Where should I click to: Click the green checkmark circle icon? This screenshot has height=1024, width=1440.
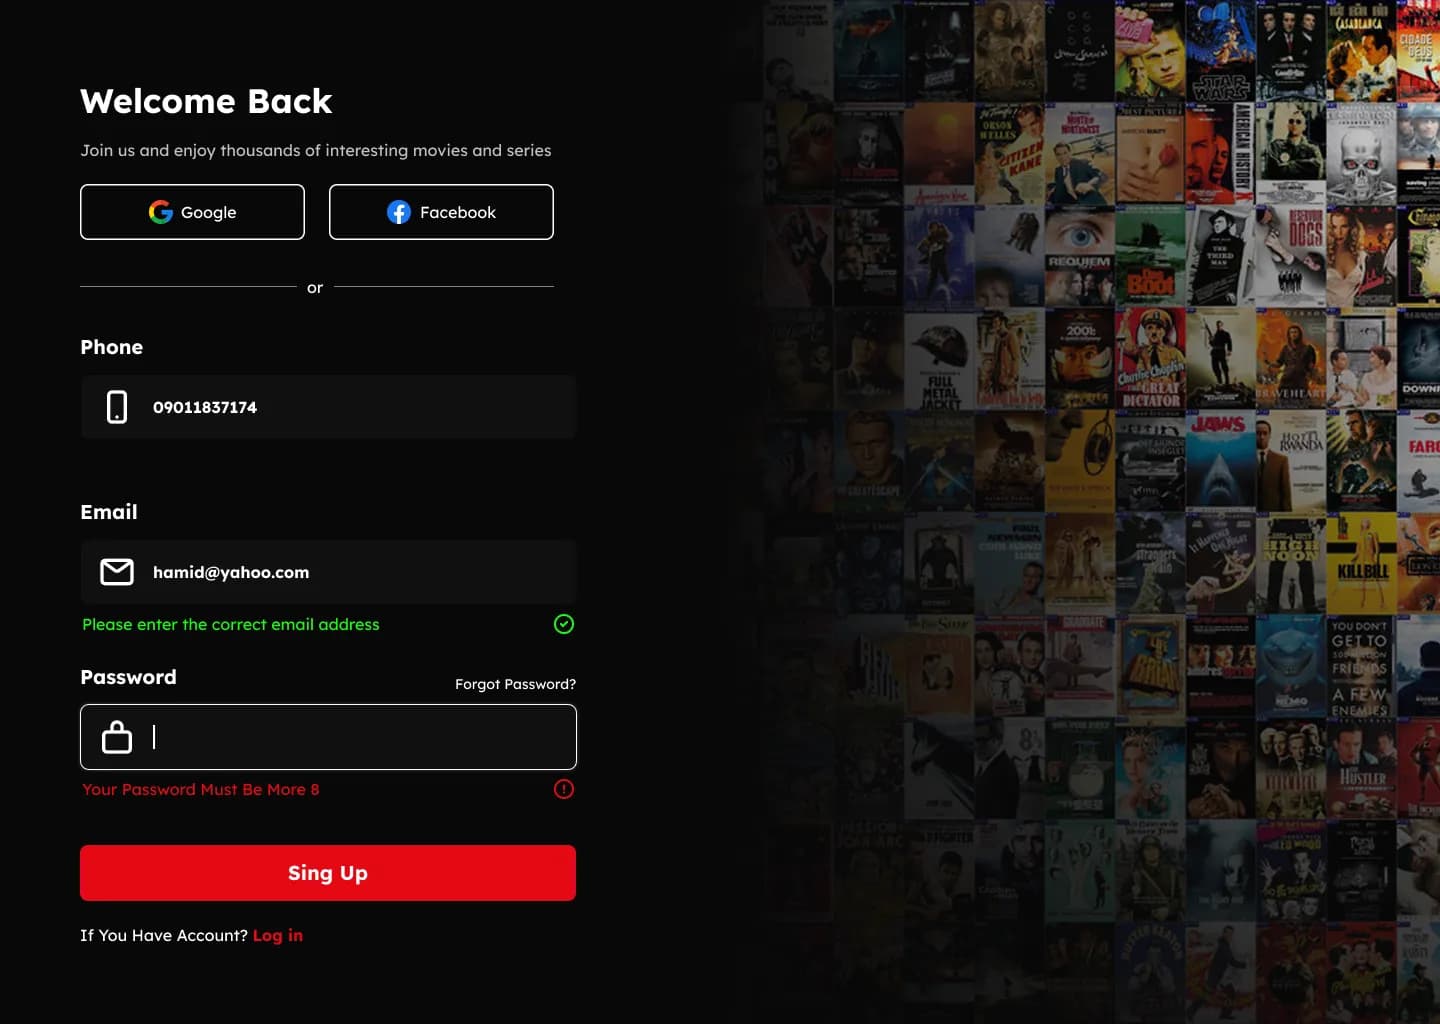564,624
